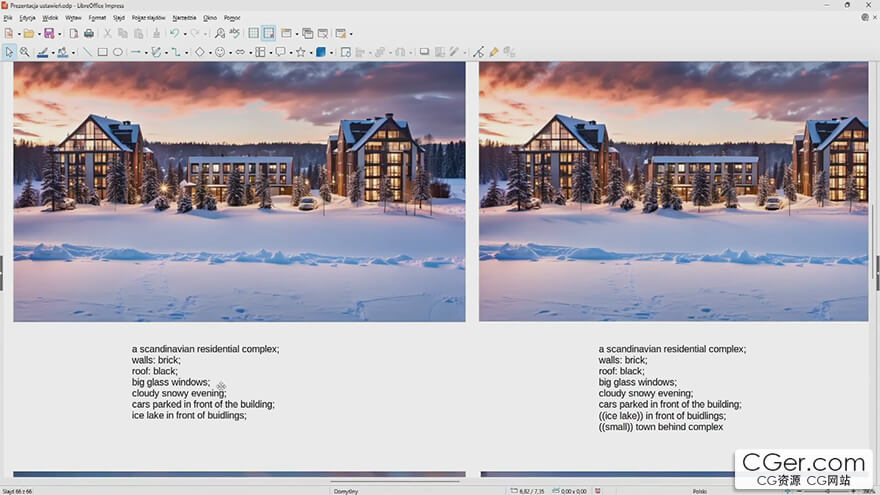880x495 pixels.
Task: Click the Export as PDF icon
Action: tap(74, 33)
